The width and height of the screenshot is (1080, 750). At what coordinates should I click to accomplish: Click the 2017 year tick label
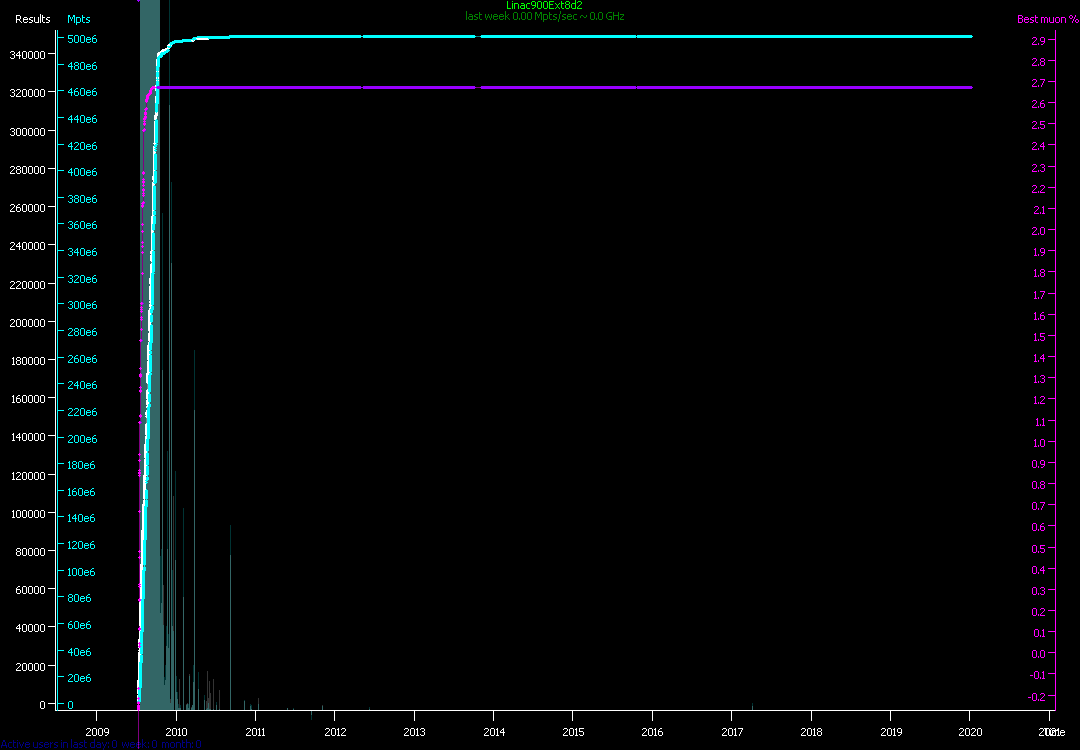[731, 732]
